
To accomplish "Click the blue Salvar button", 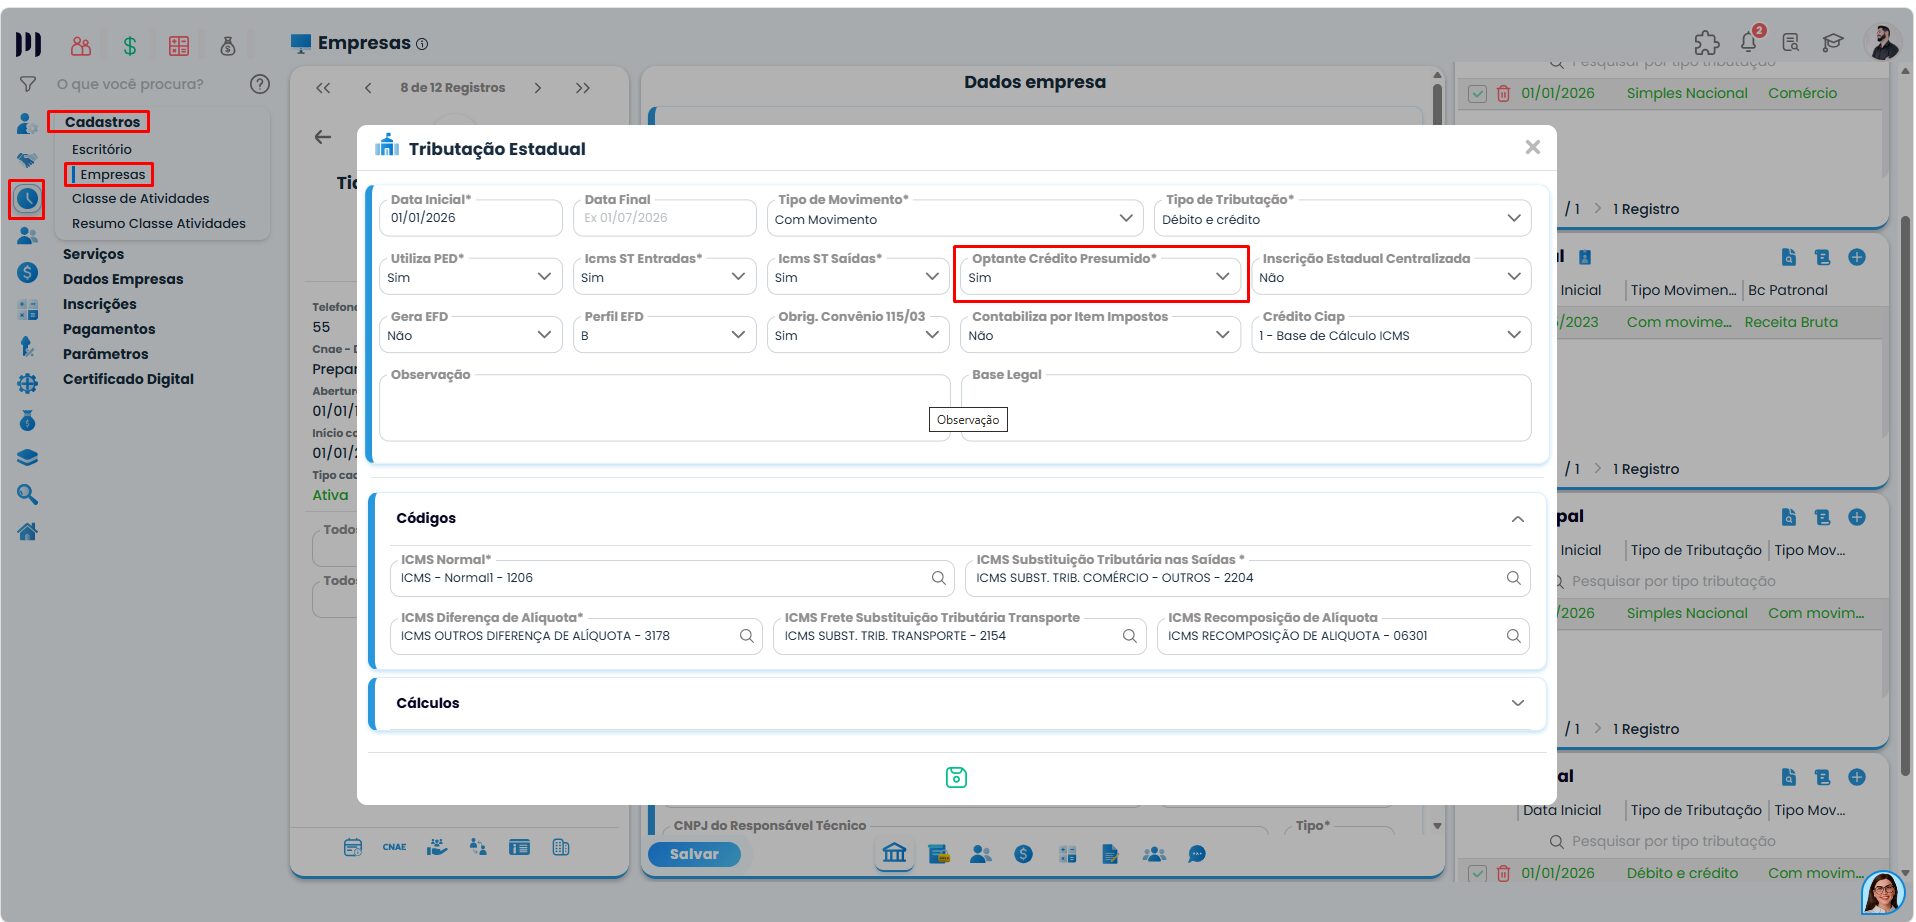I will click(x=694, y=854).
